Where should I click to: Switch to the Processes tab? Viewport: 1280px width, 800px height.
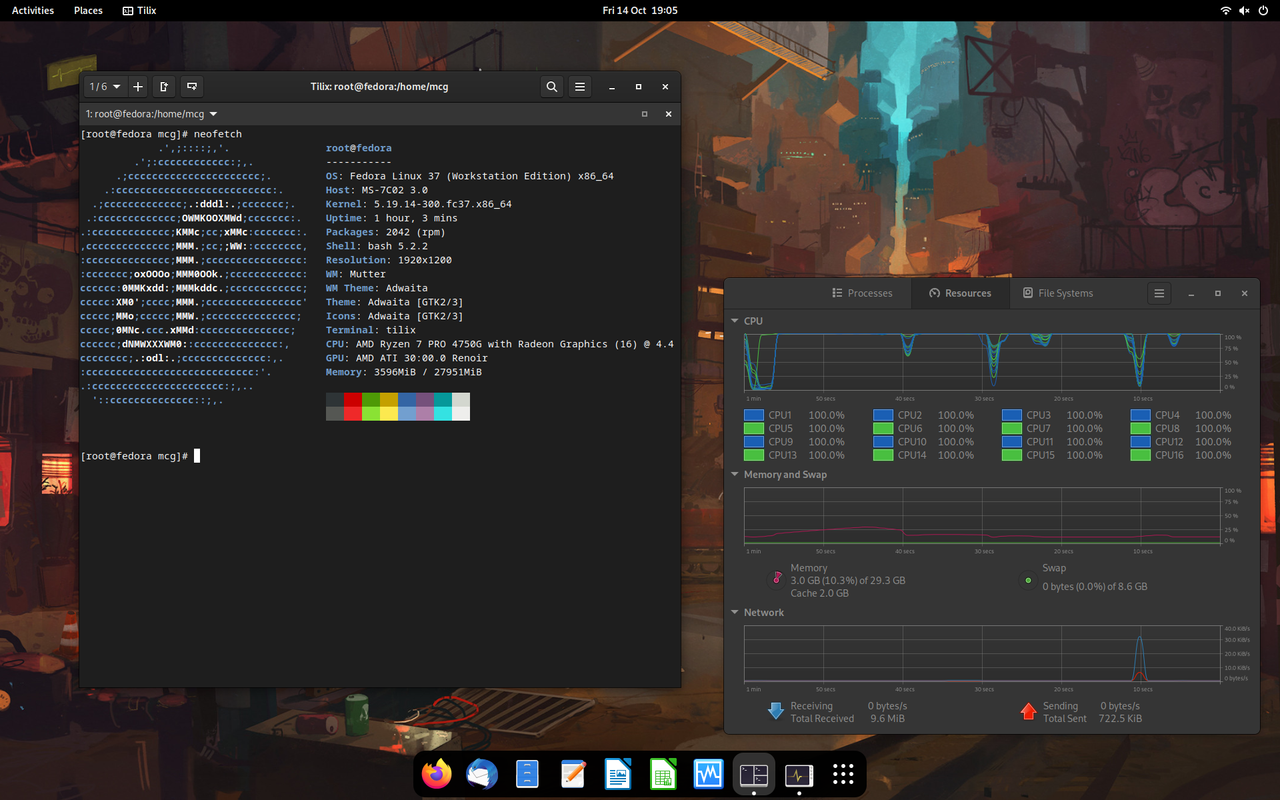862,293
